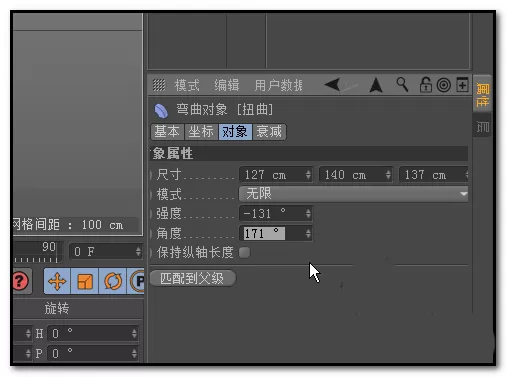Click the 140 cm size field

tap(356, 175)
